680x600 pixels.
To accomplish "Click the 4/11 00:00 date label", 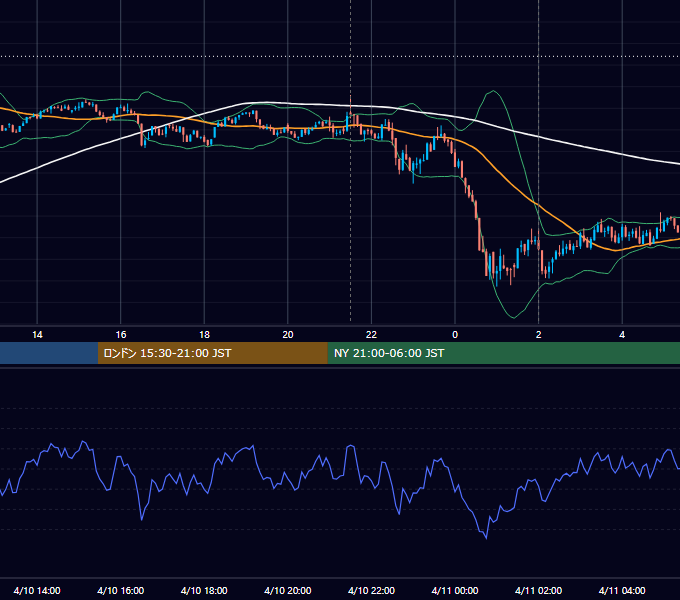I will 455,590.
